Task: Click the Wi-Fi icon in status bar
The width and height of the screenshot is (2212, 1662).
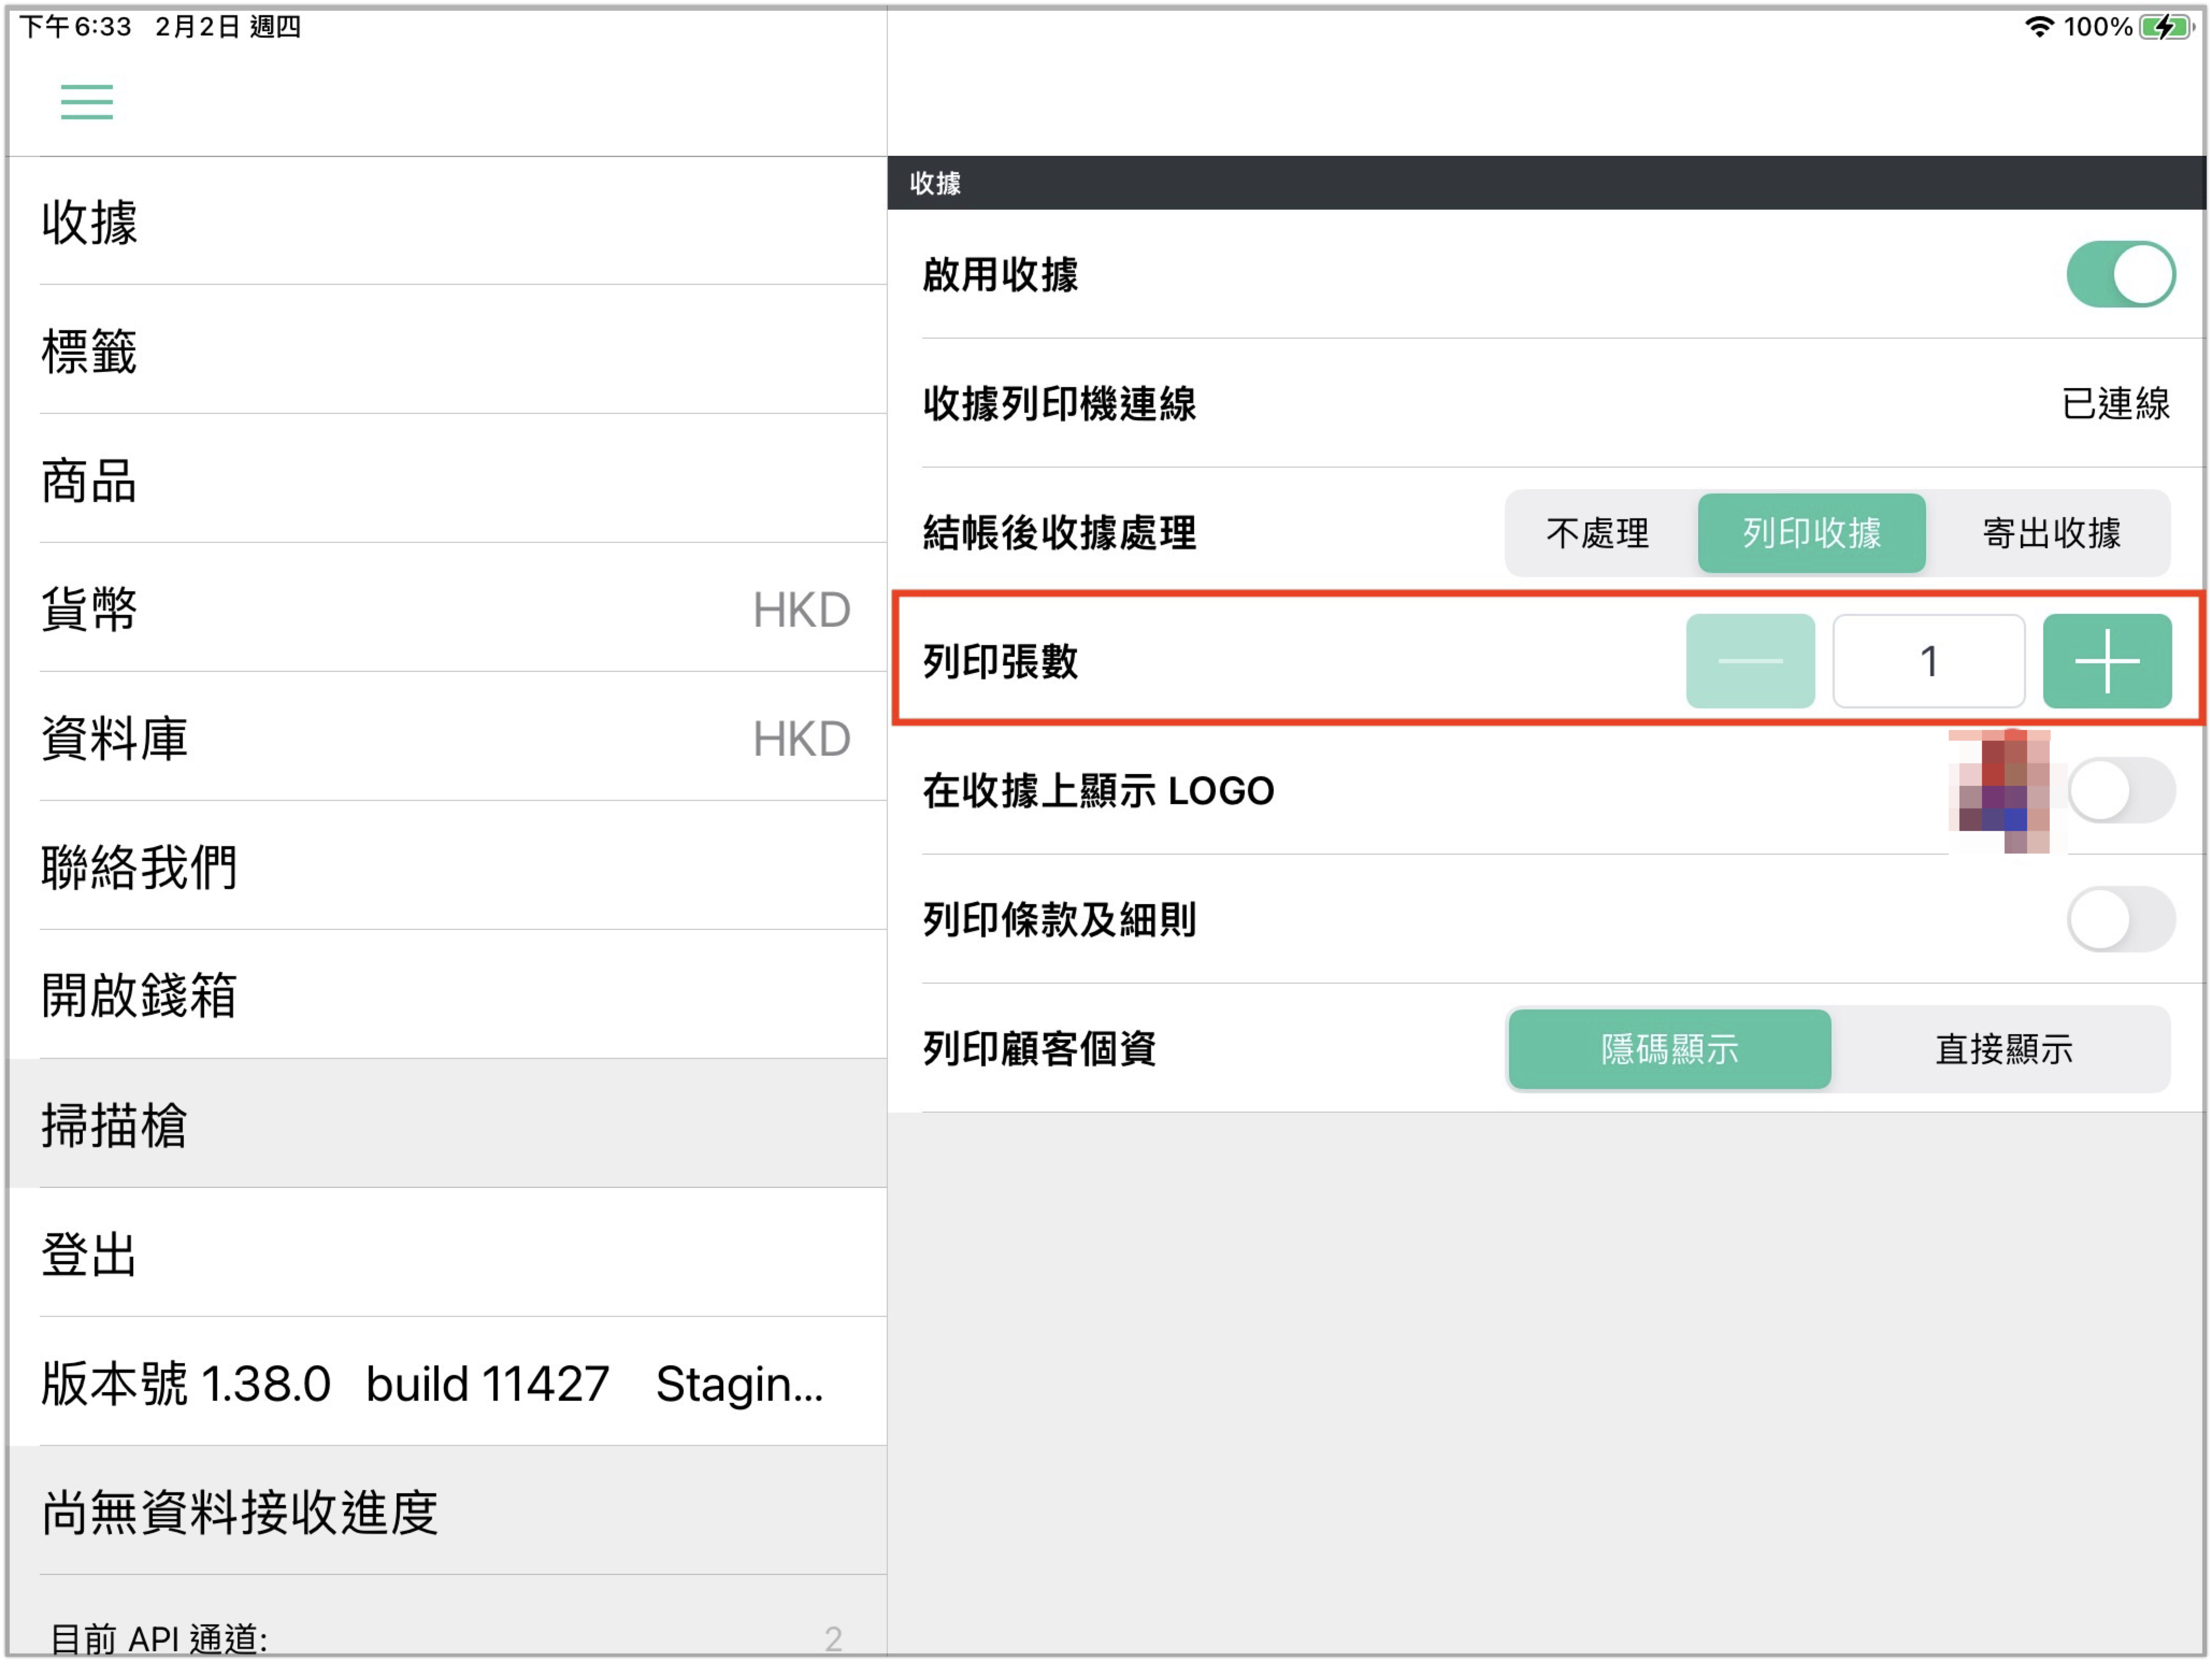Action: tap(2038, 27)
